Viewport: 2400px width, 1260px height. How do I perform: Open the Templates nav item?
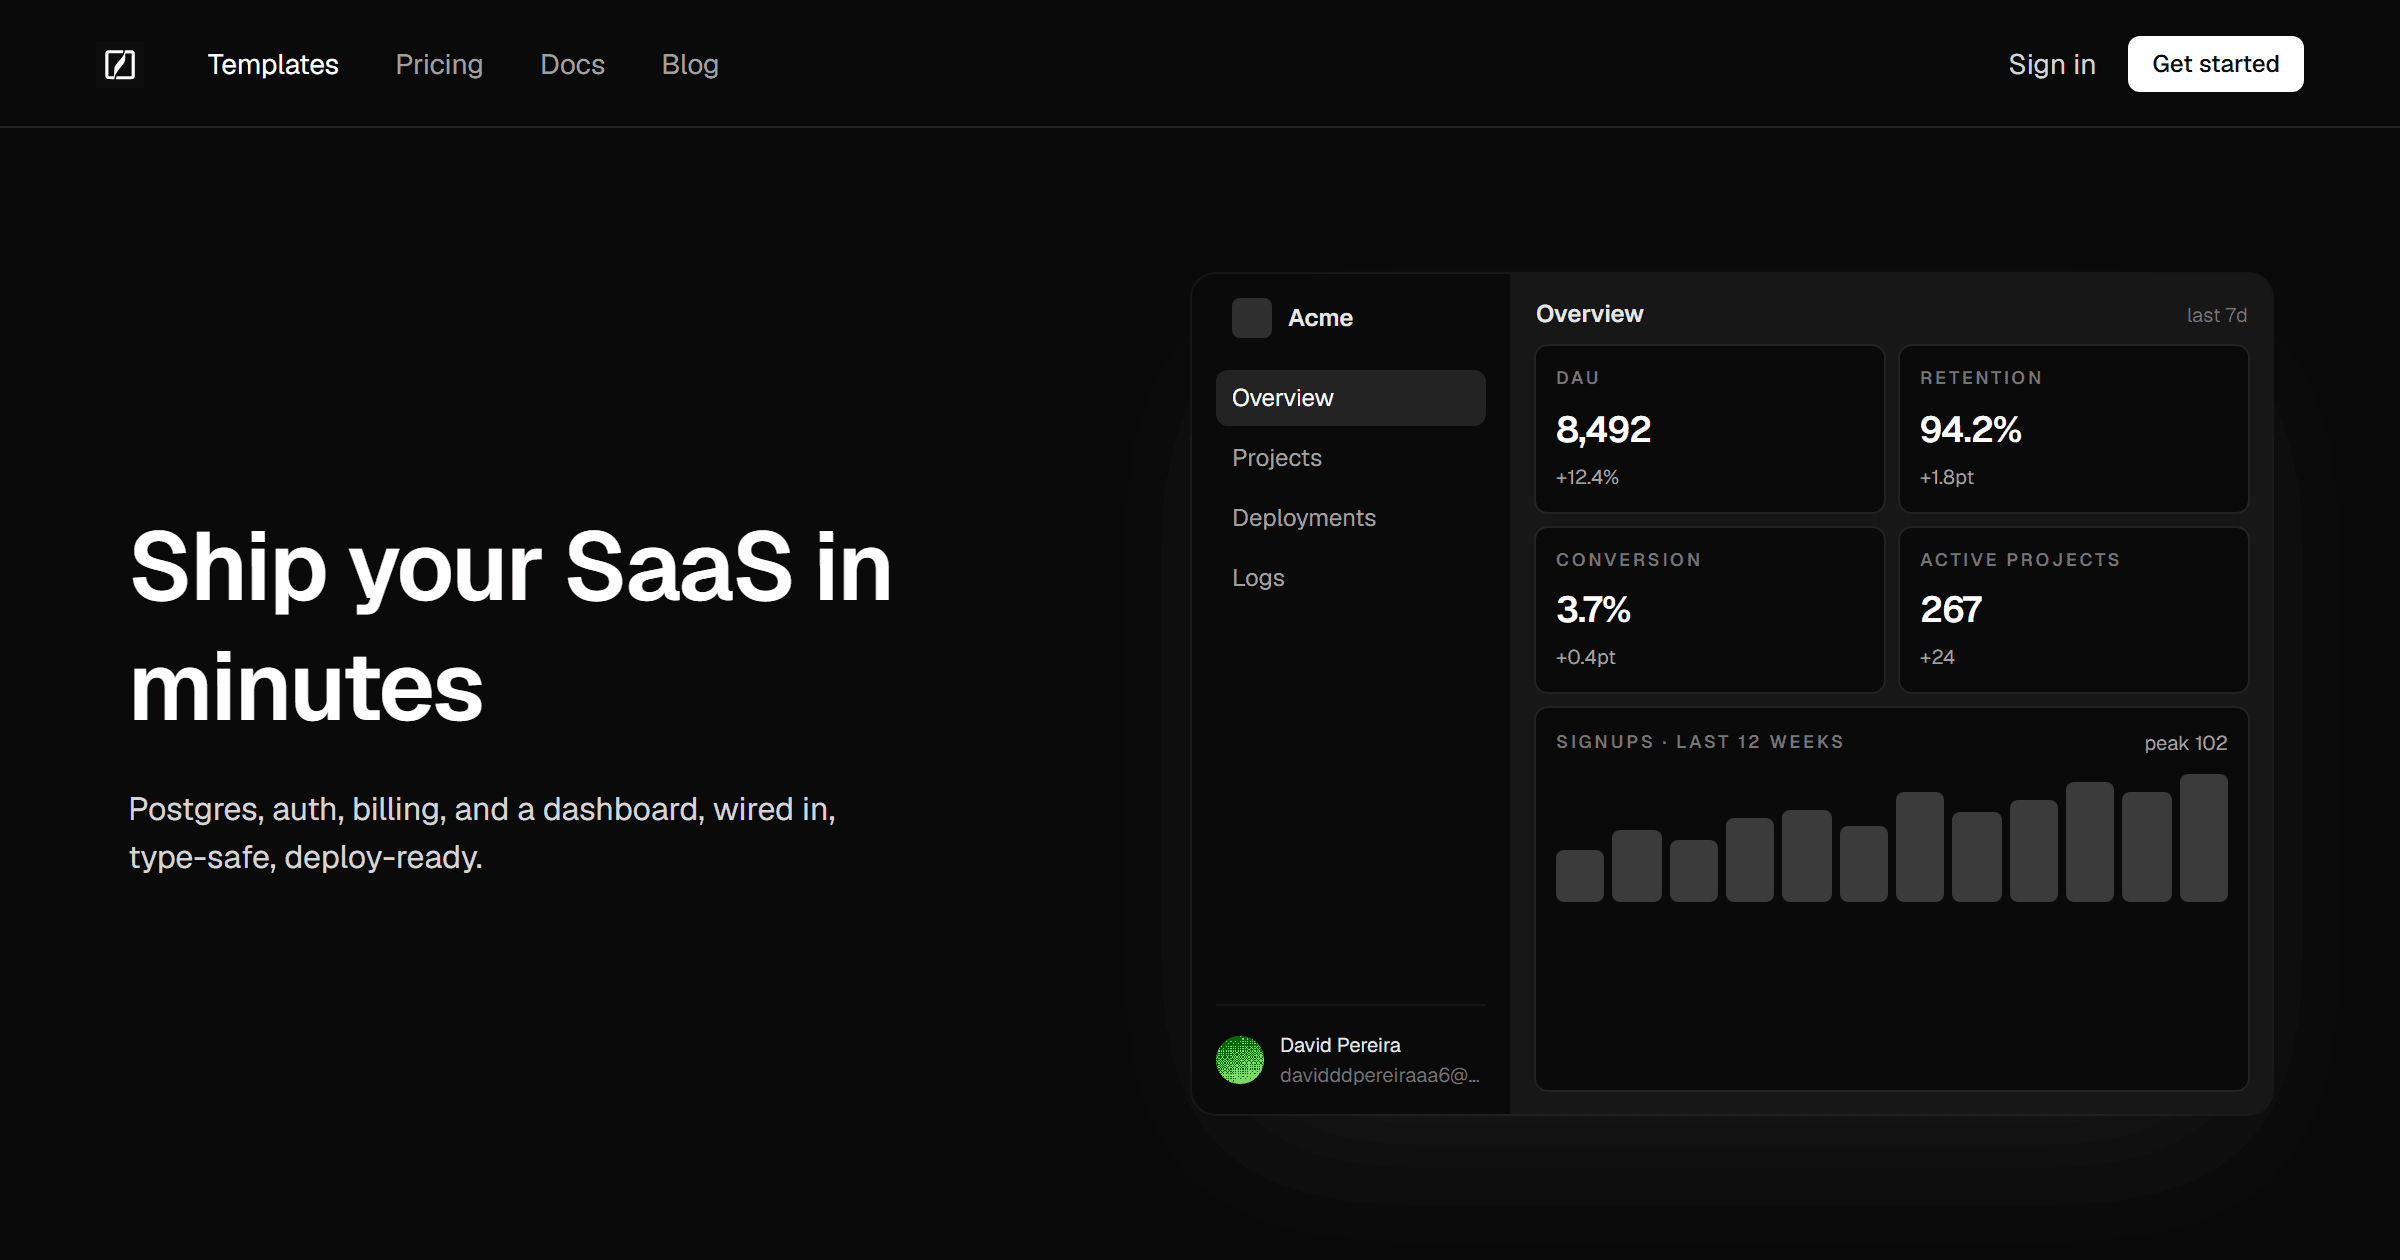[x=273, y=64]
